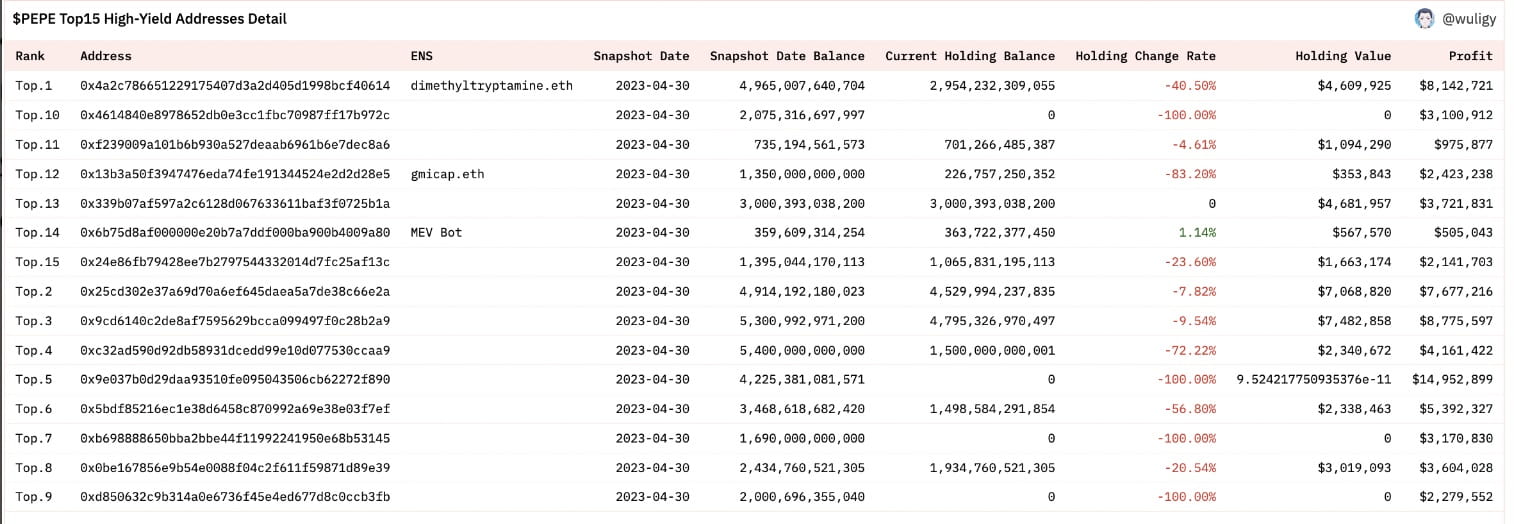
Task: Click the Holding Change Rate header
Action: point(1145,56)
